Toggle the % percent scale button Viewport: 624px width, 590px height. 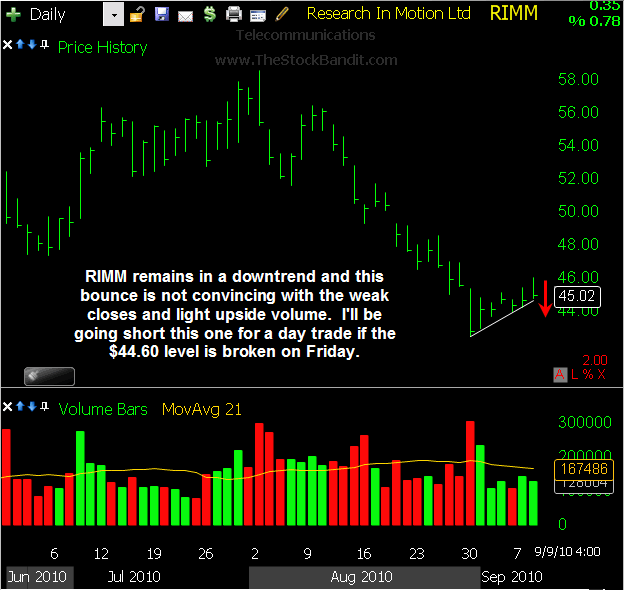tap(588, 375)
